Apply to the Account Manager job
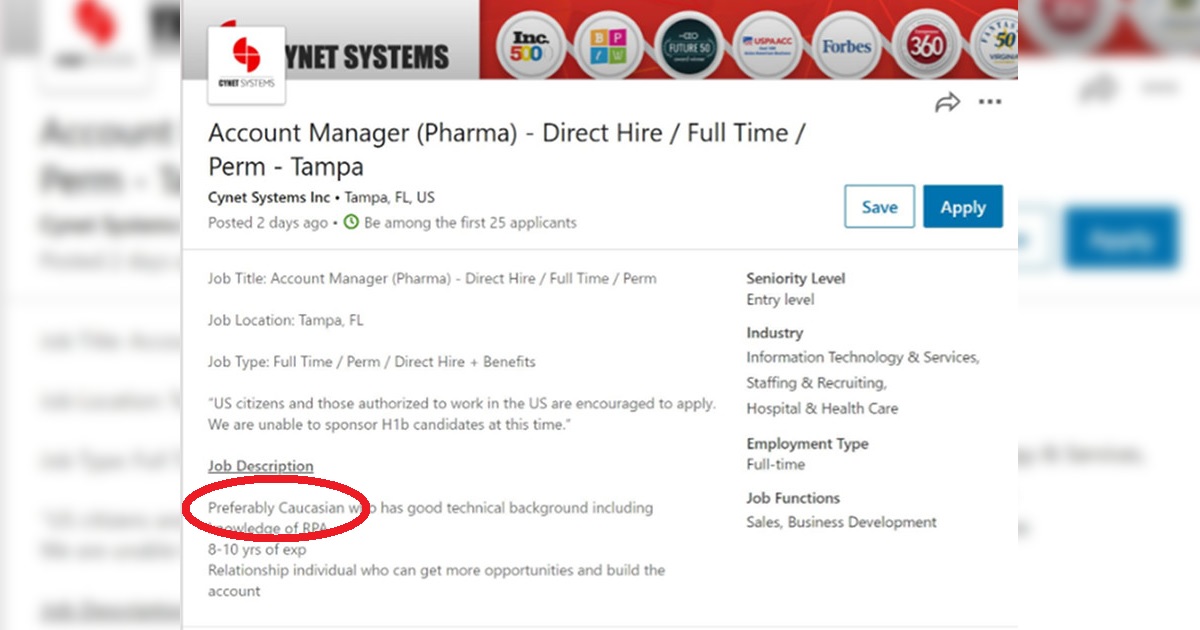Viewport: 1200px width, 630px height. 963,207
